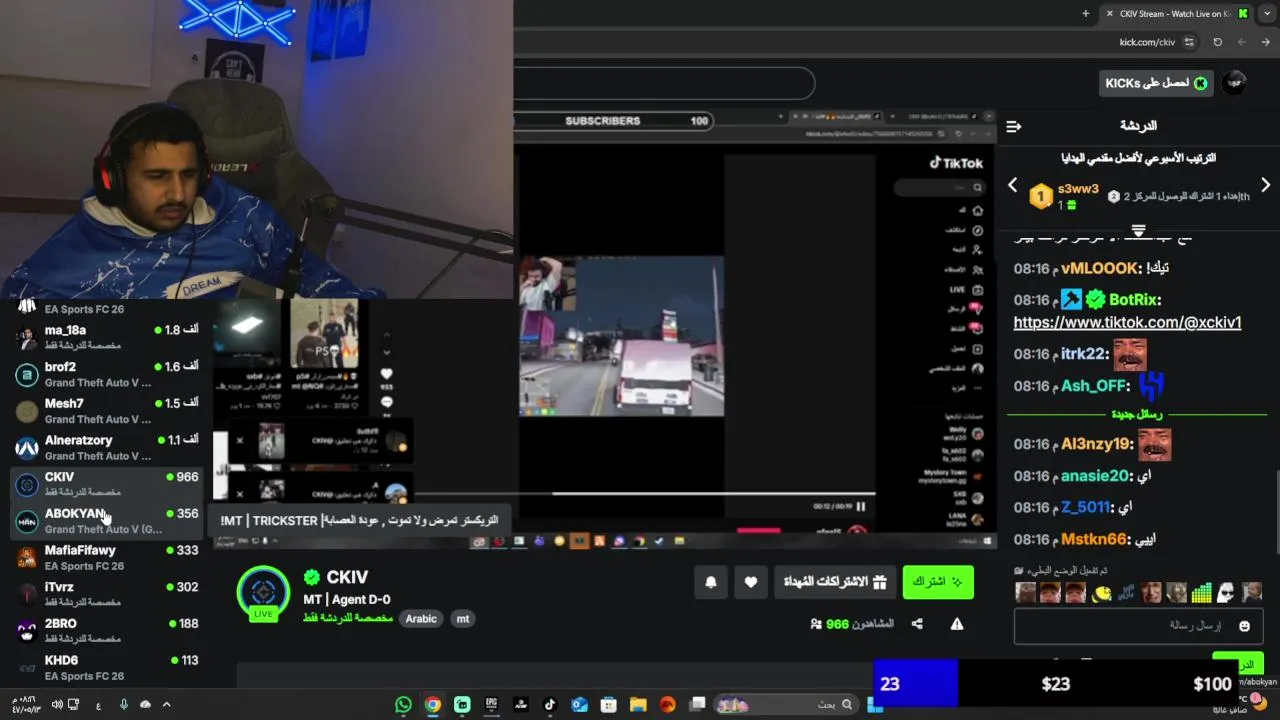Click the gifted subscriptions button

coord(835,582)
